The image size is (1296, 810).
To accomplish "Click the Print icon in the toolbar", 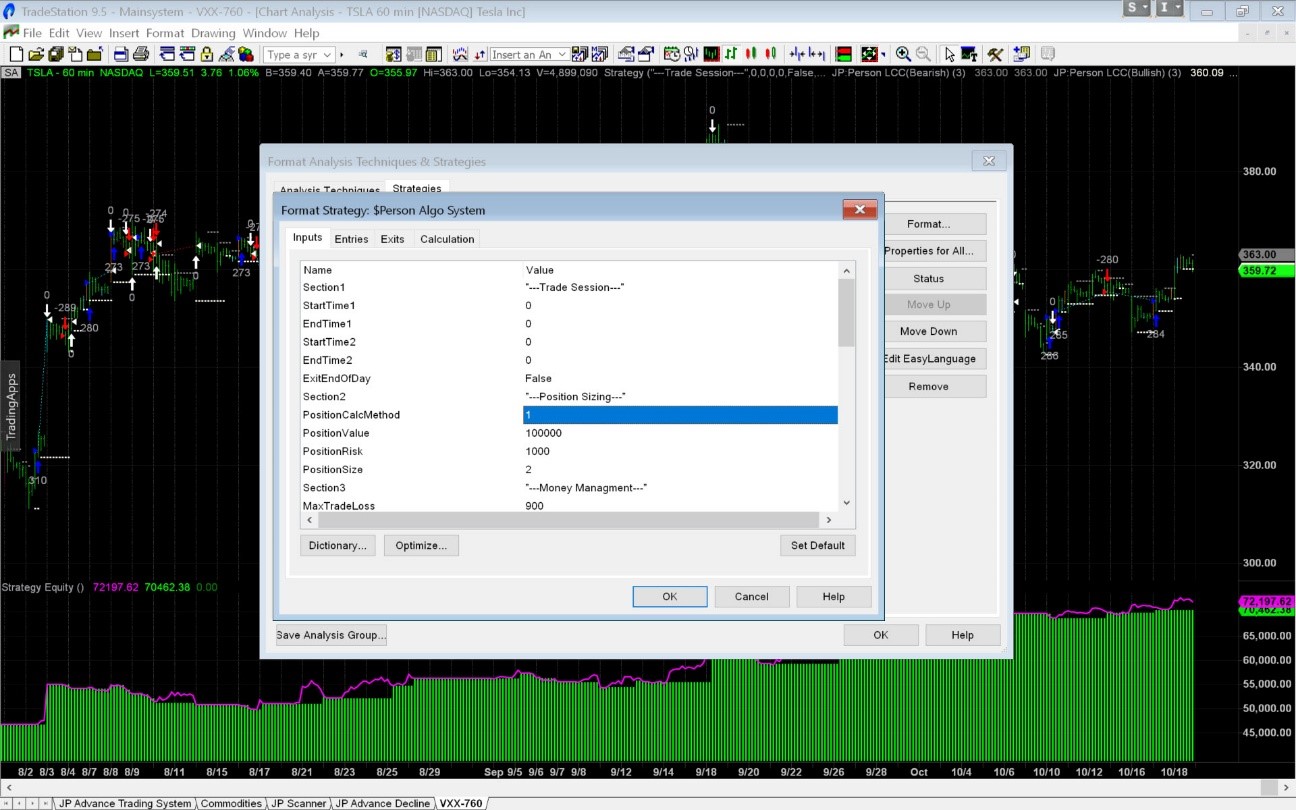I will (x=141, y=54).
